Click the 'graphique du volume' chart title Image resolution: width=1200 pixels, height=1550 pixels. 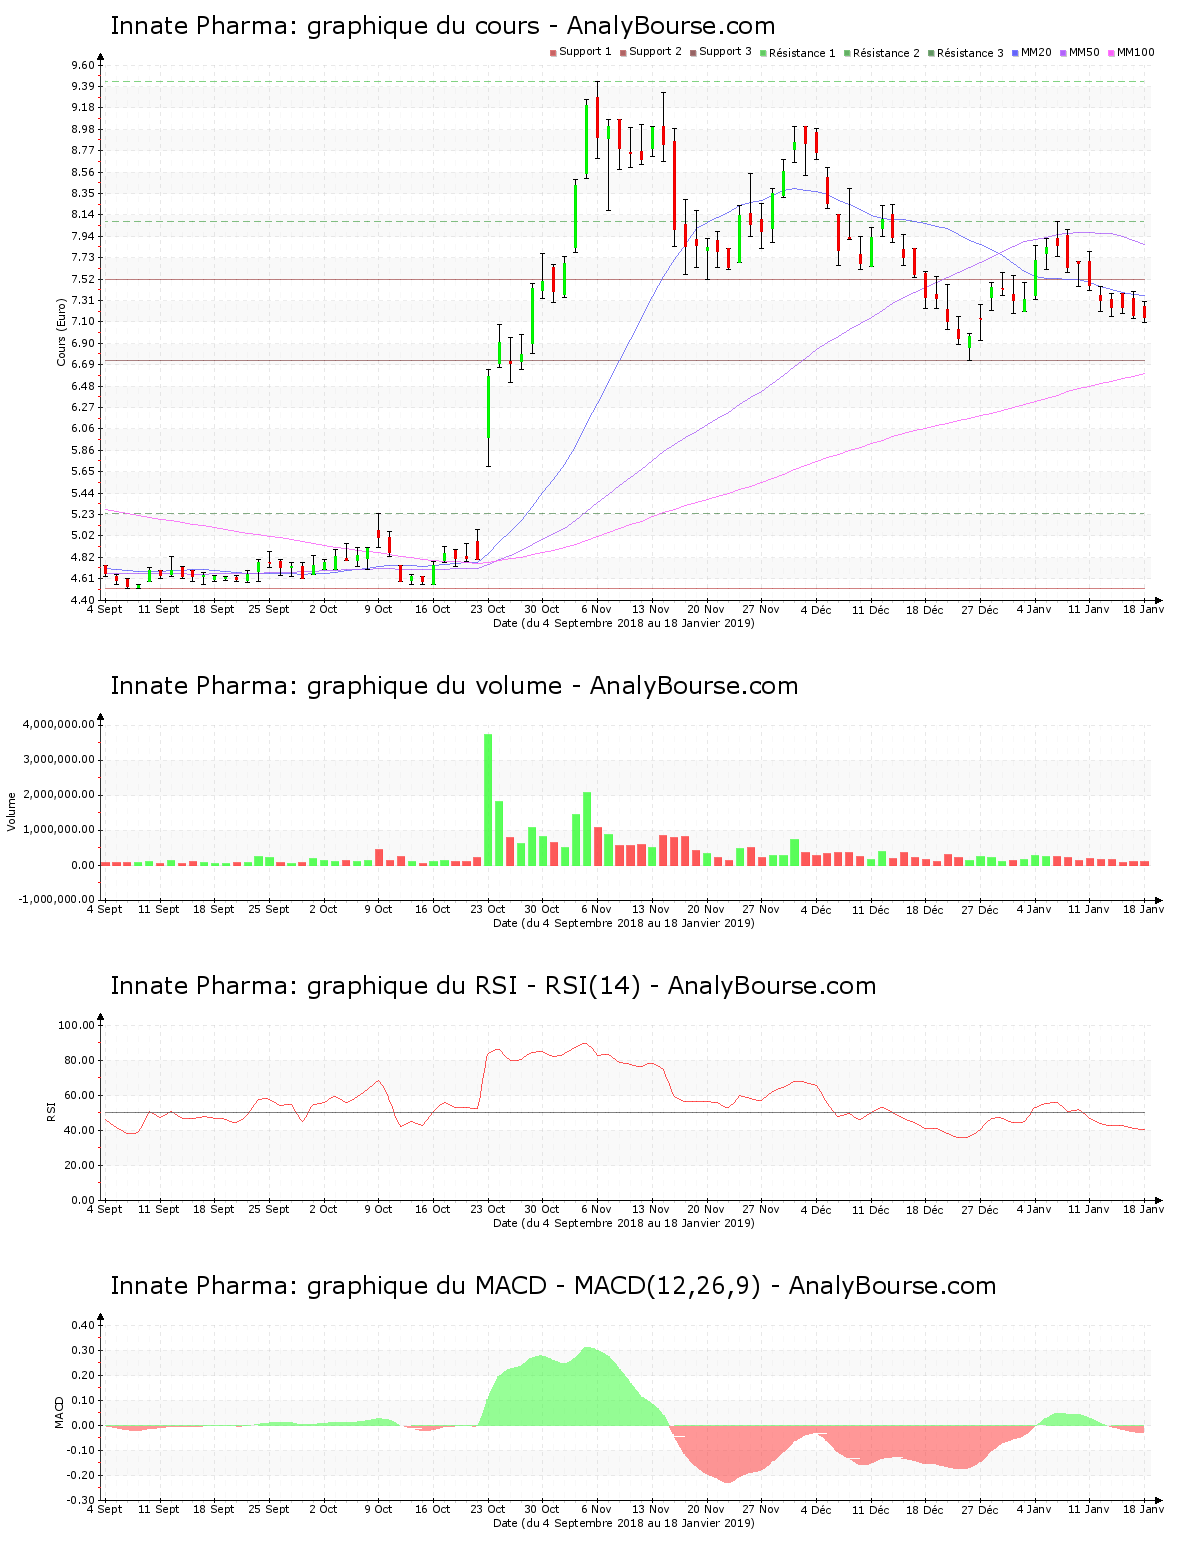coord(454,686)
